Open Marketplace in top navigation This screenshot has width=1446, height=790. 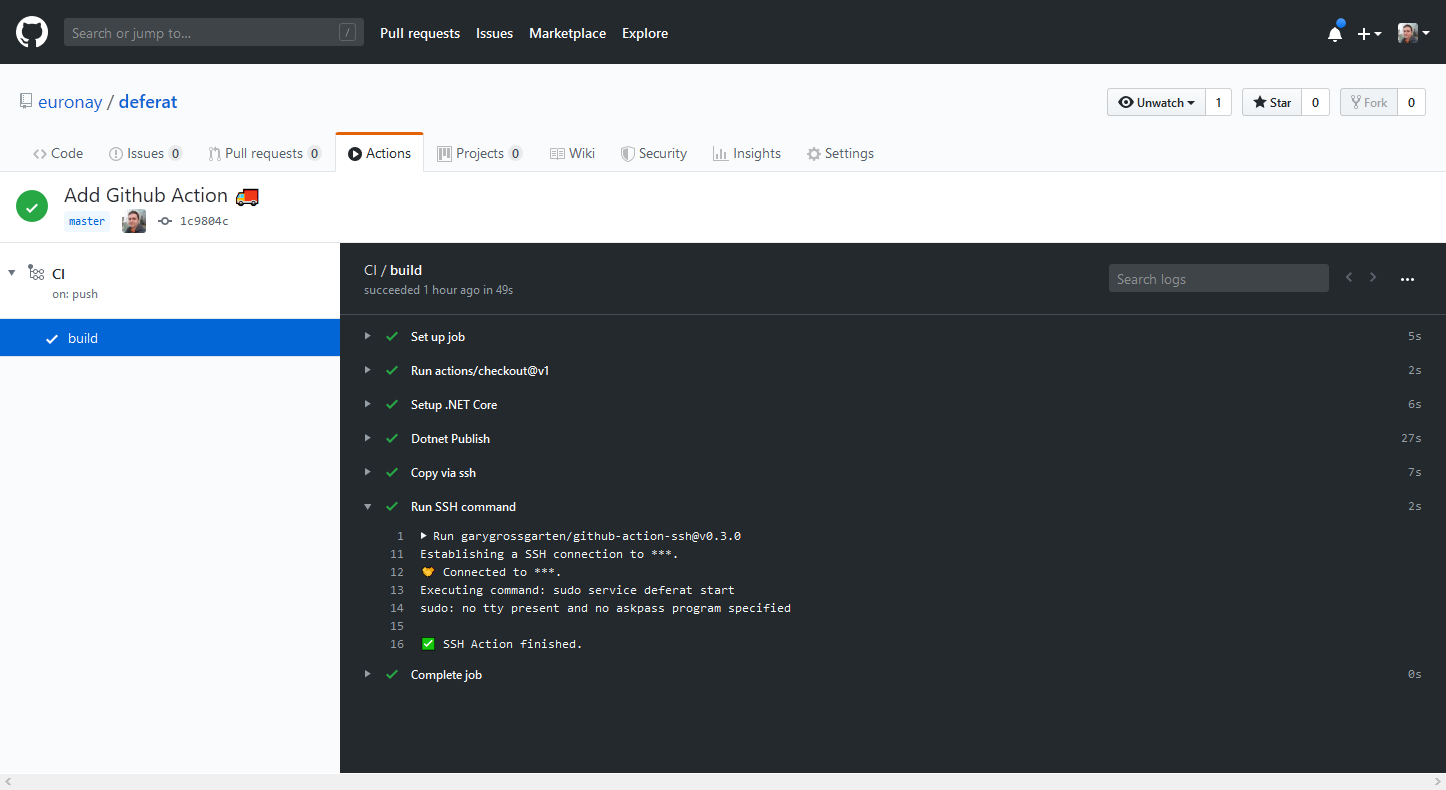pyautogui.click(x=567, y=33)
